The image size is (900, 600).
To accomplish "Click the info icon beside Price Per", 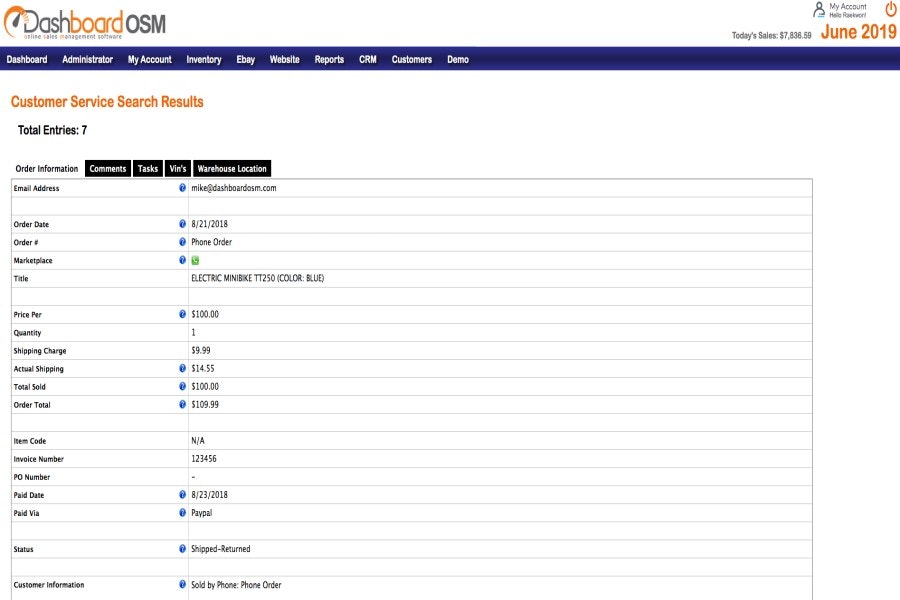I will click(x=181, y=314).
